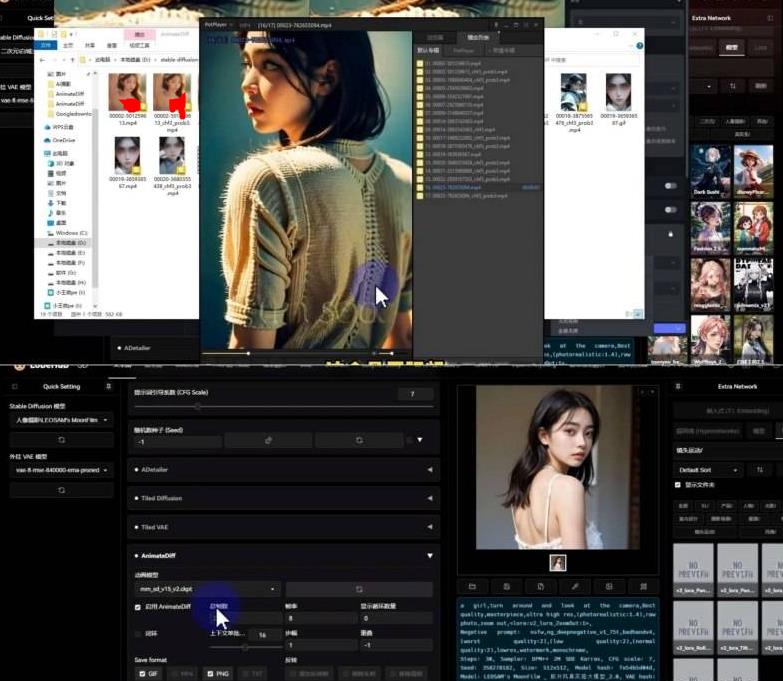
Task: Select first v2_lora LoRA card with no preview
Action: (x=693, y=570)
